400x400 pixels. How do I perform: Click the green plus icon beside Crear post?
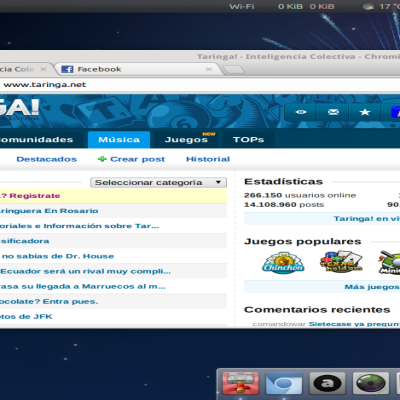pyautogui.click(x=102, y=159)
